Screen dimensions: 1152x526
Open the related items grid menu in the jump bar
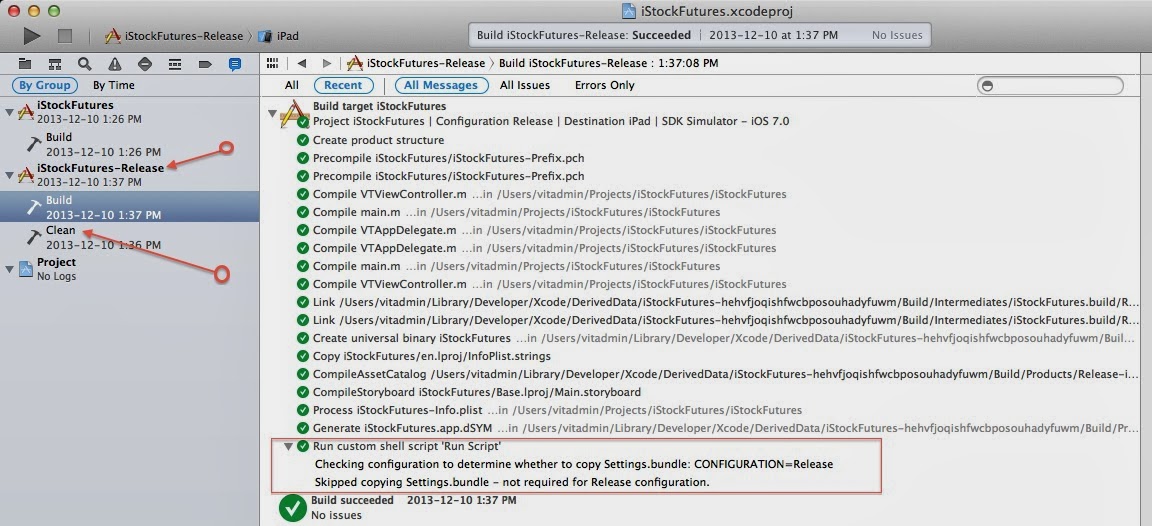(273, 63)
